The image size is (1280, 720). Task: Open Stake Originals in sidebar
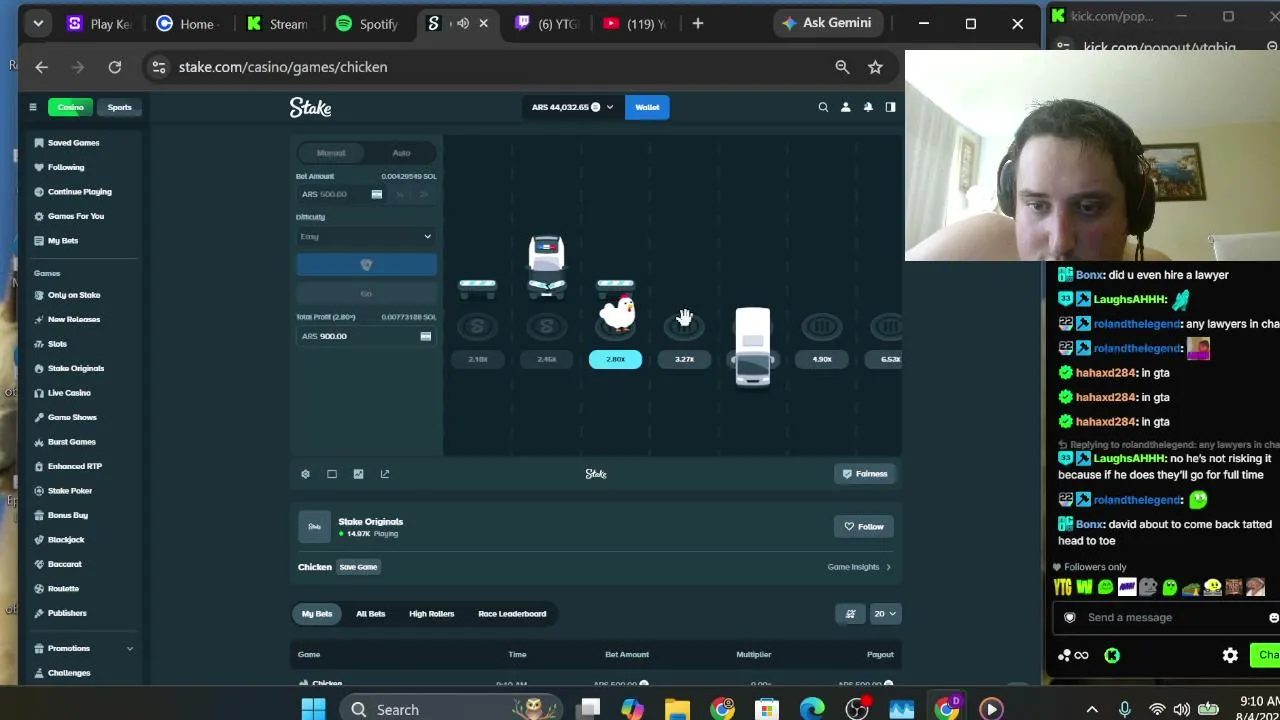(75, 368)
